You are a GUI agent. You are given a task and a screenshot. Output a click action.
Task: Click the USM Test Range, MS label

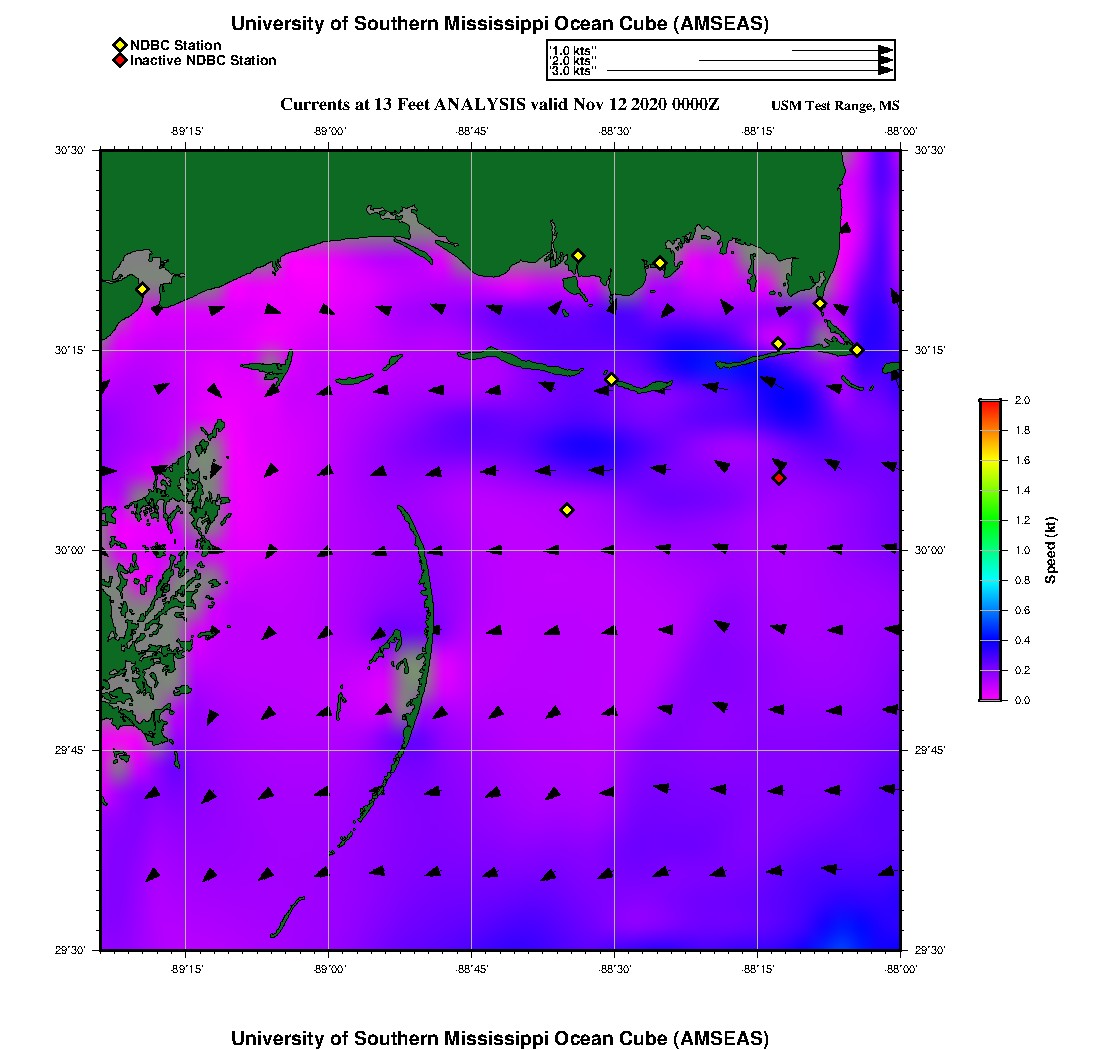click(x=835, y=106)
